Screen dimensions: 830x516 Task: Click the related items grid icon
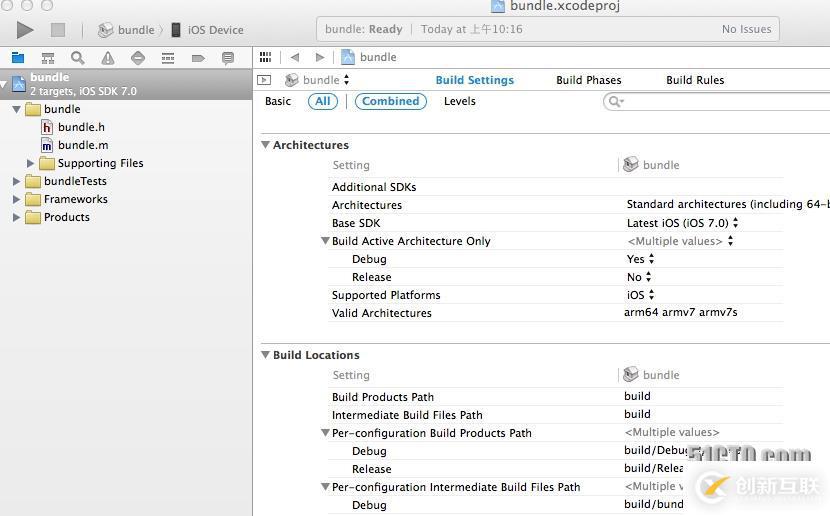(x=265, y=57)
